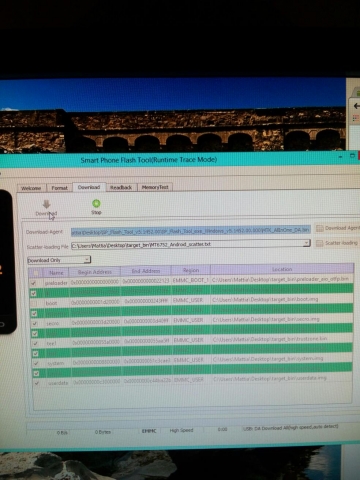
Task: Enable the boot partition checkbox
Action: coord(34,303)
